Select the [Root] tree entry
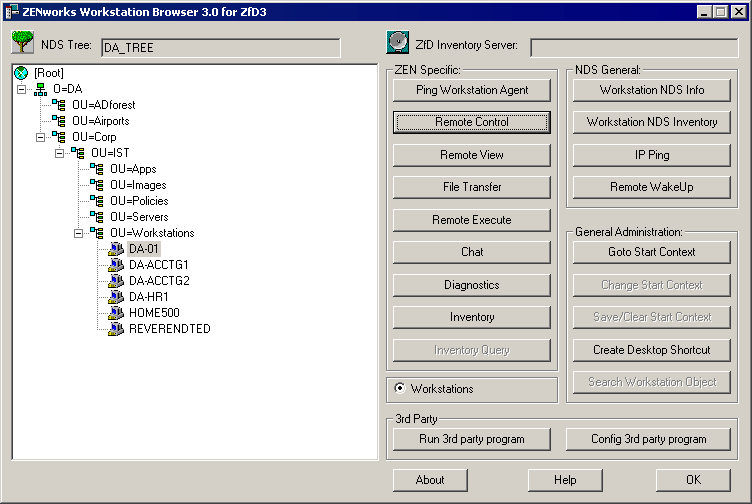The height and width of the screenshot is (504, 752). 48,73
